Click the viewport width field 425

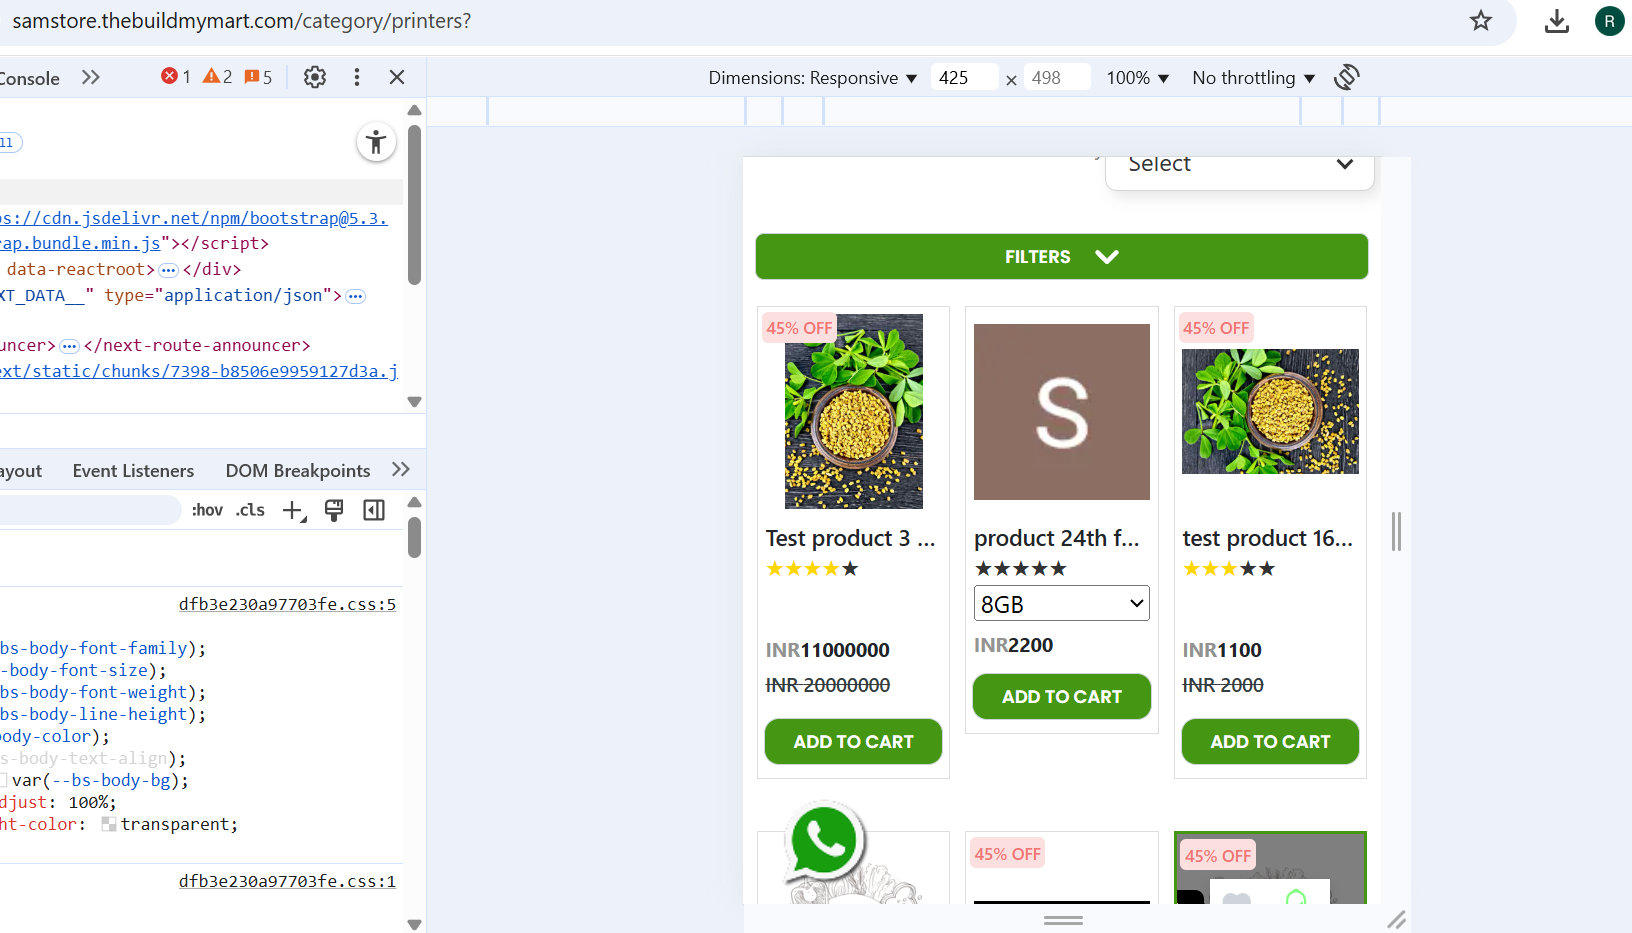964,78
